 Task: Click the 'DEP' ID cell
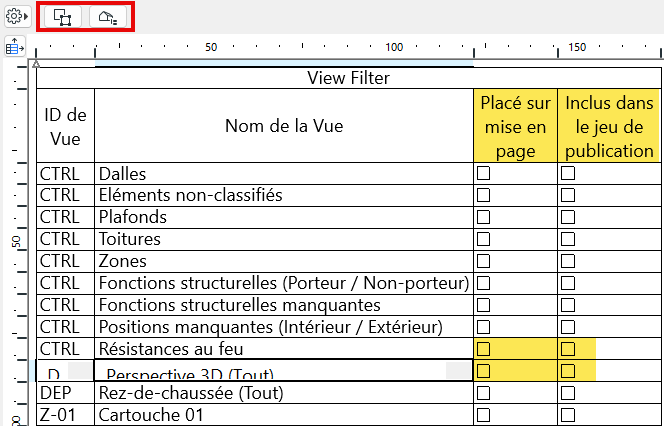[65, 393]
